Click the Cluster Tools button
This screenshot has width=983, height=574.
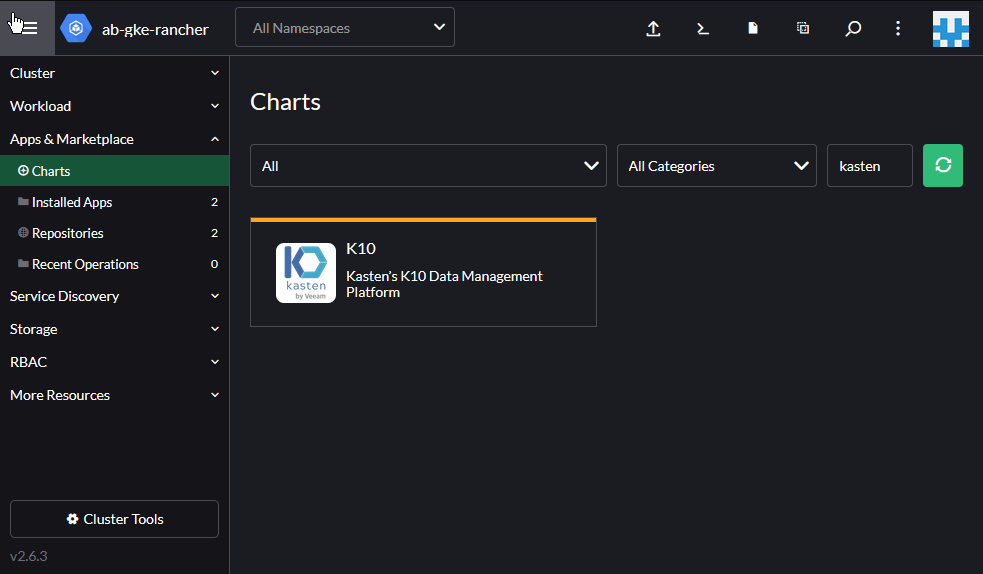(x=114, y=519)
